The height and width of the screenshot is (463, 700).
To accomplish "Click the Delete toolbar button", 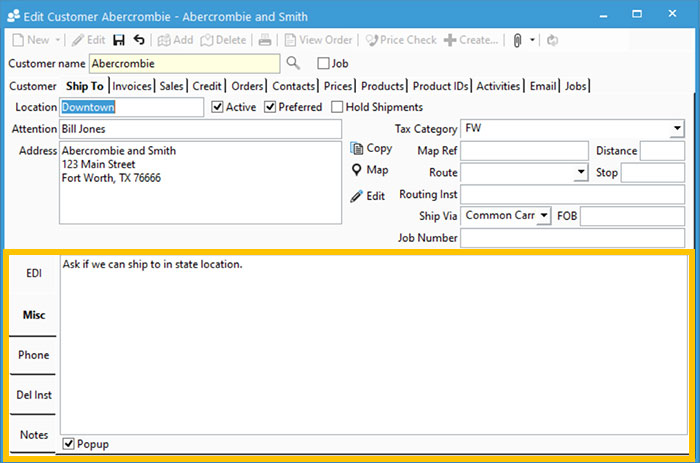I will (x=223, y=40).
